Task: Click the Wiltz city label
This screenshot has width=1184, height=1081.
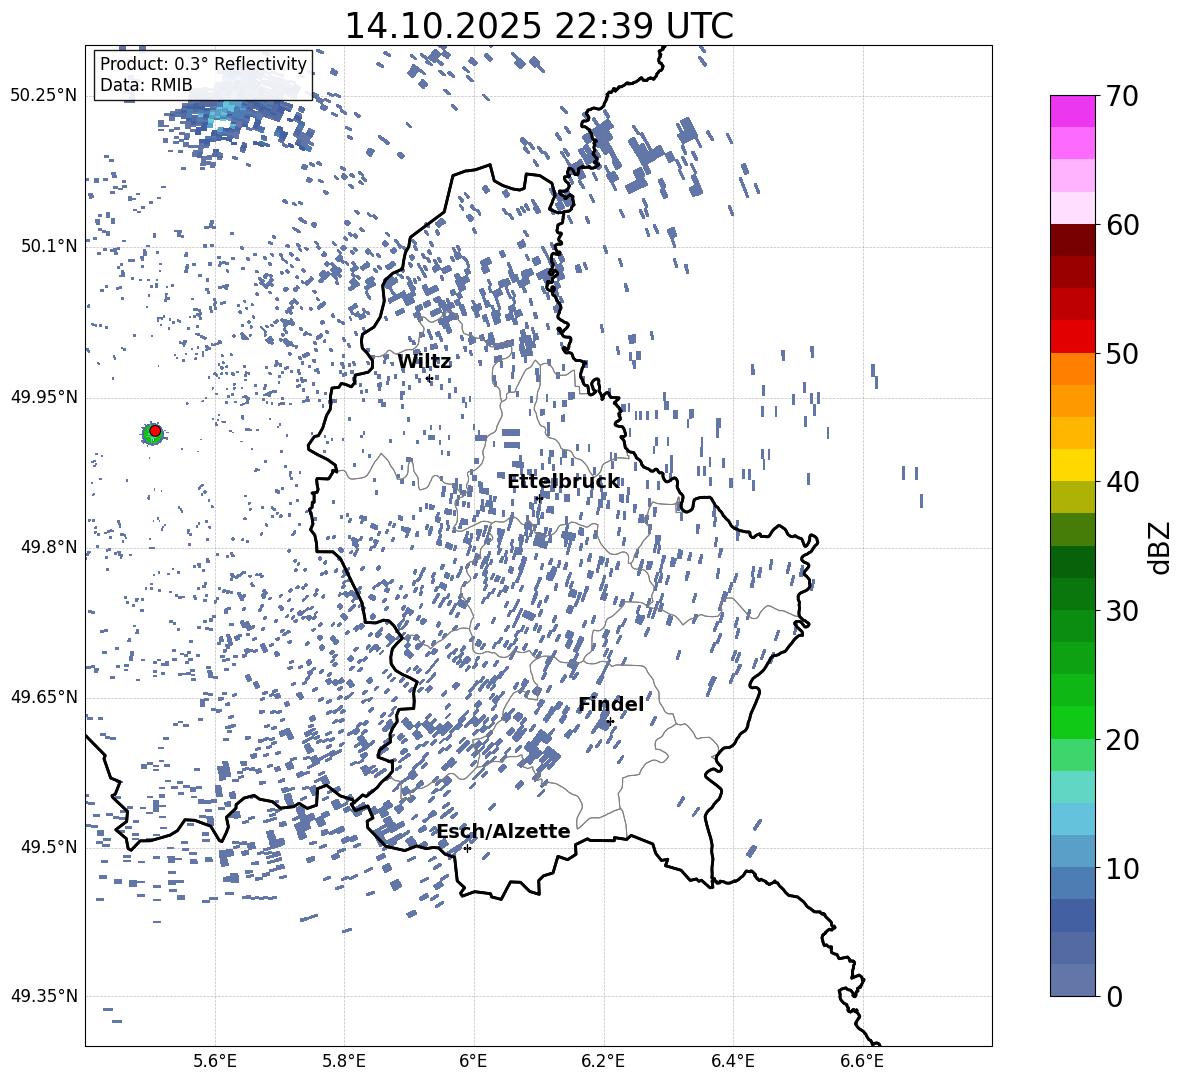Action: (424, 362)
